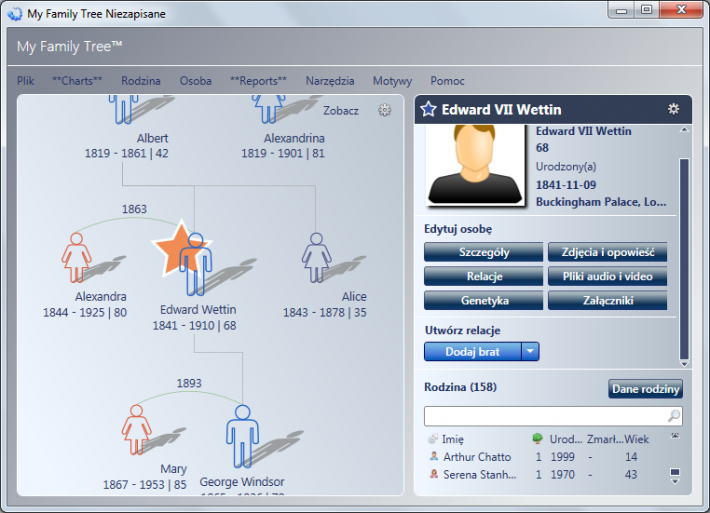Close the My Family Tree window

[681, 10]
